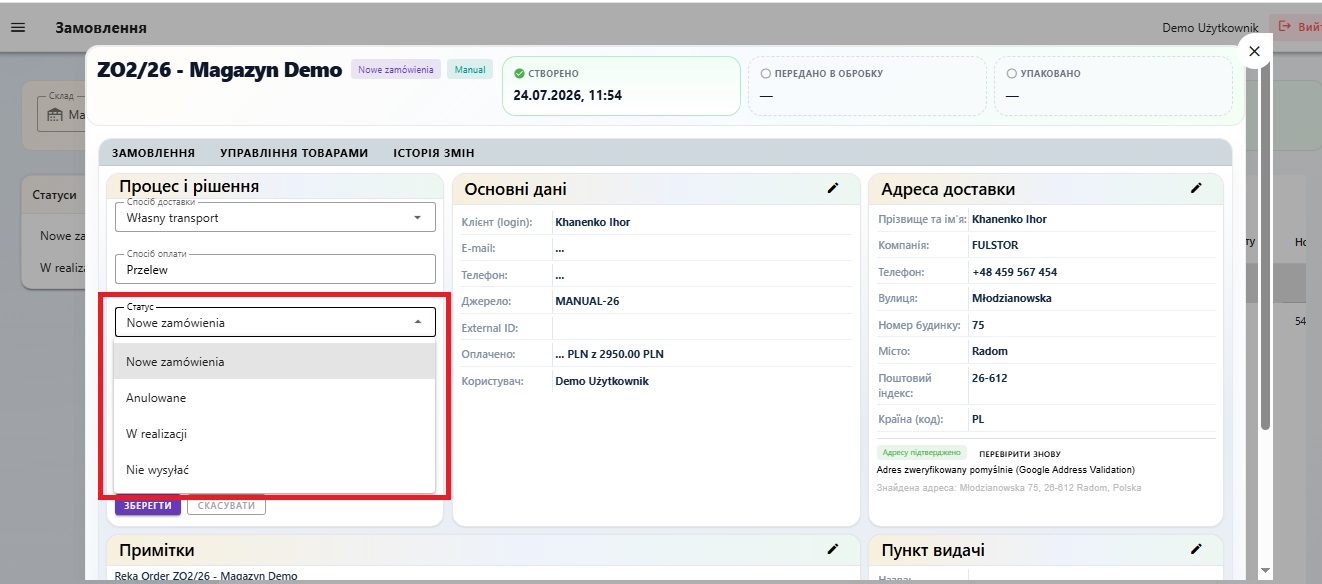Click the Зберегти button
This screenshot has height=584, width=1322.
pyautogui.click(x=148, y=505)
